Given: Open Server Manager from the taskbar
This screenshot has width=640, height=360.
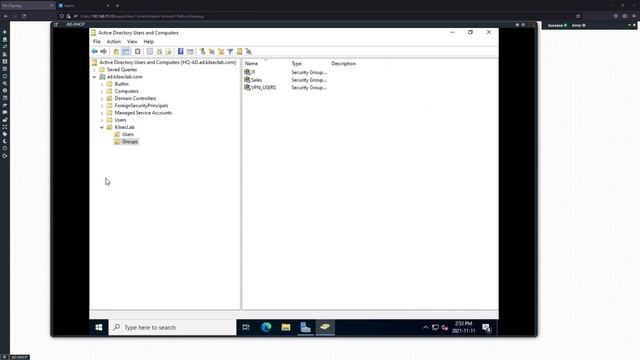Looking at the screenshot, I should click(x=305, y=327).
